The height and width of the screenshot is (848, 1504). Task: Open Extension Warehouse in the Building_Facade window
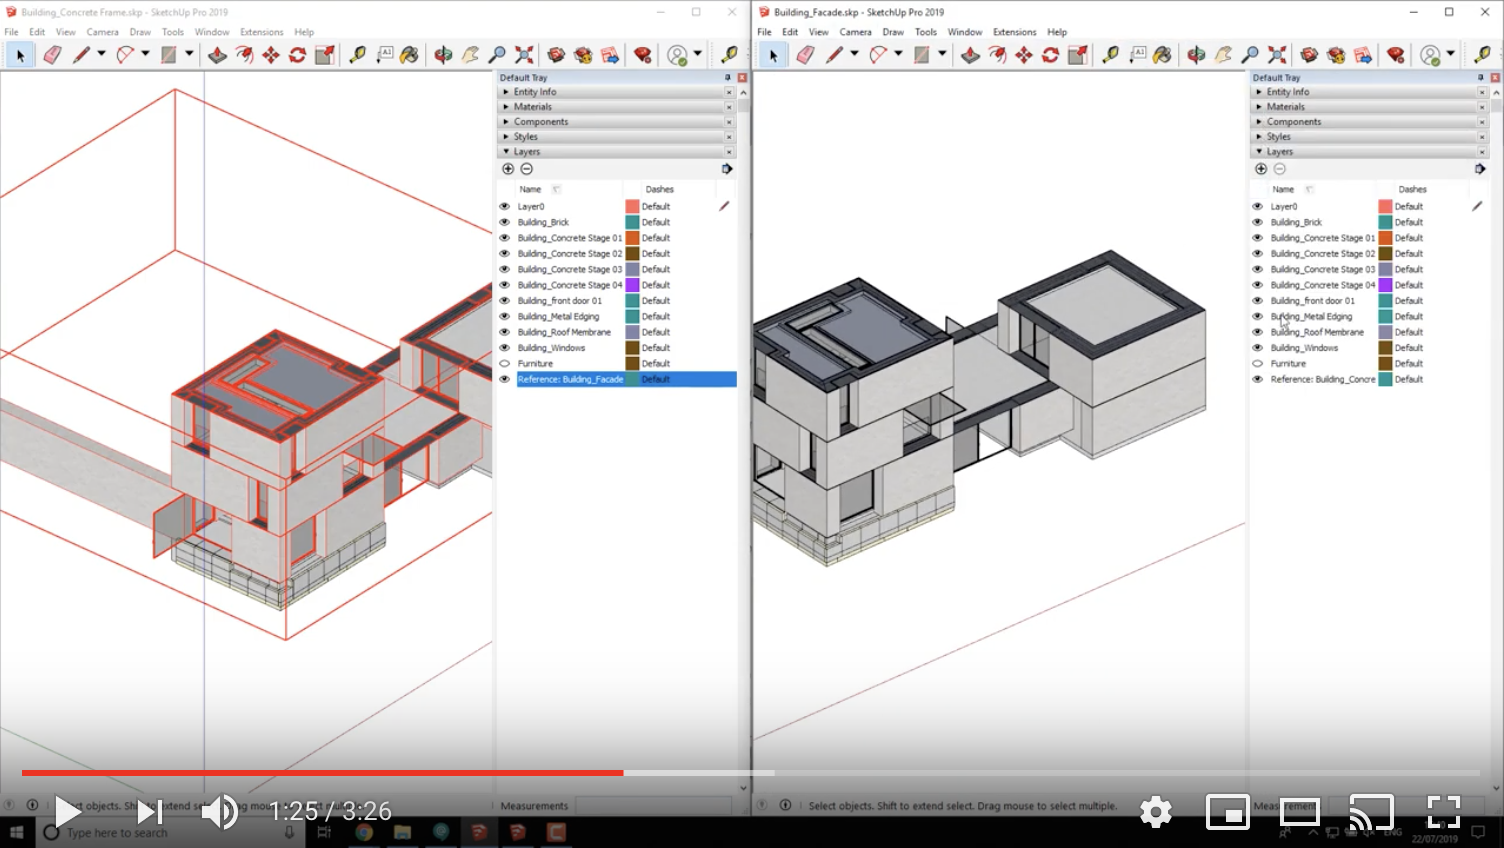[1336, 55]
